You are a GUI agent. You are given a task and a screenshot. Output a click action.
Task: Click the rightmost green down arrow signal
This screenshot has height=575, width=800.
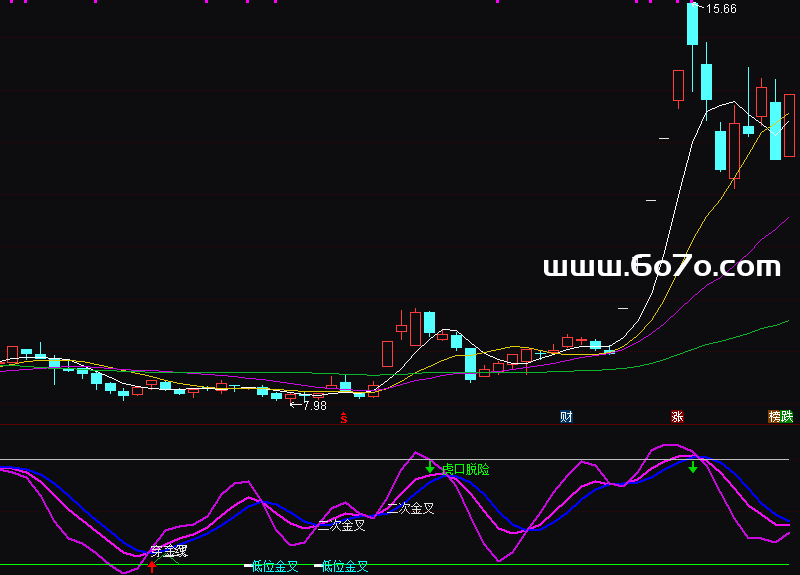coord(692,466)
